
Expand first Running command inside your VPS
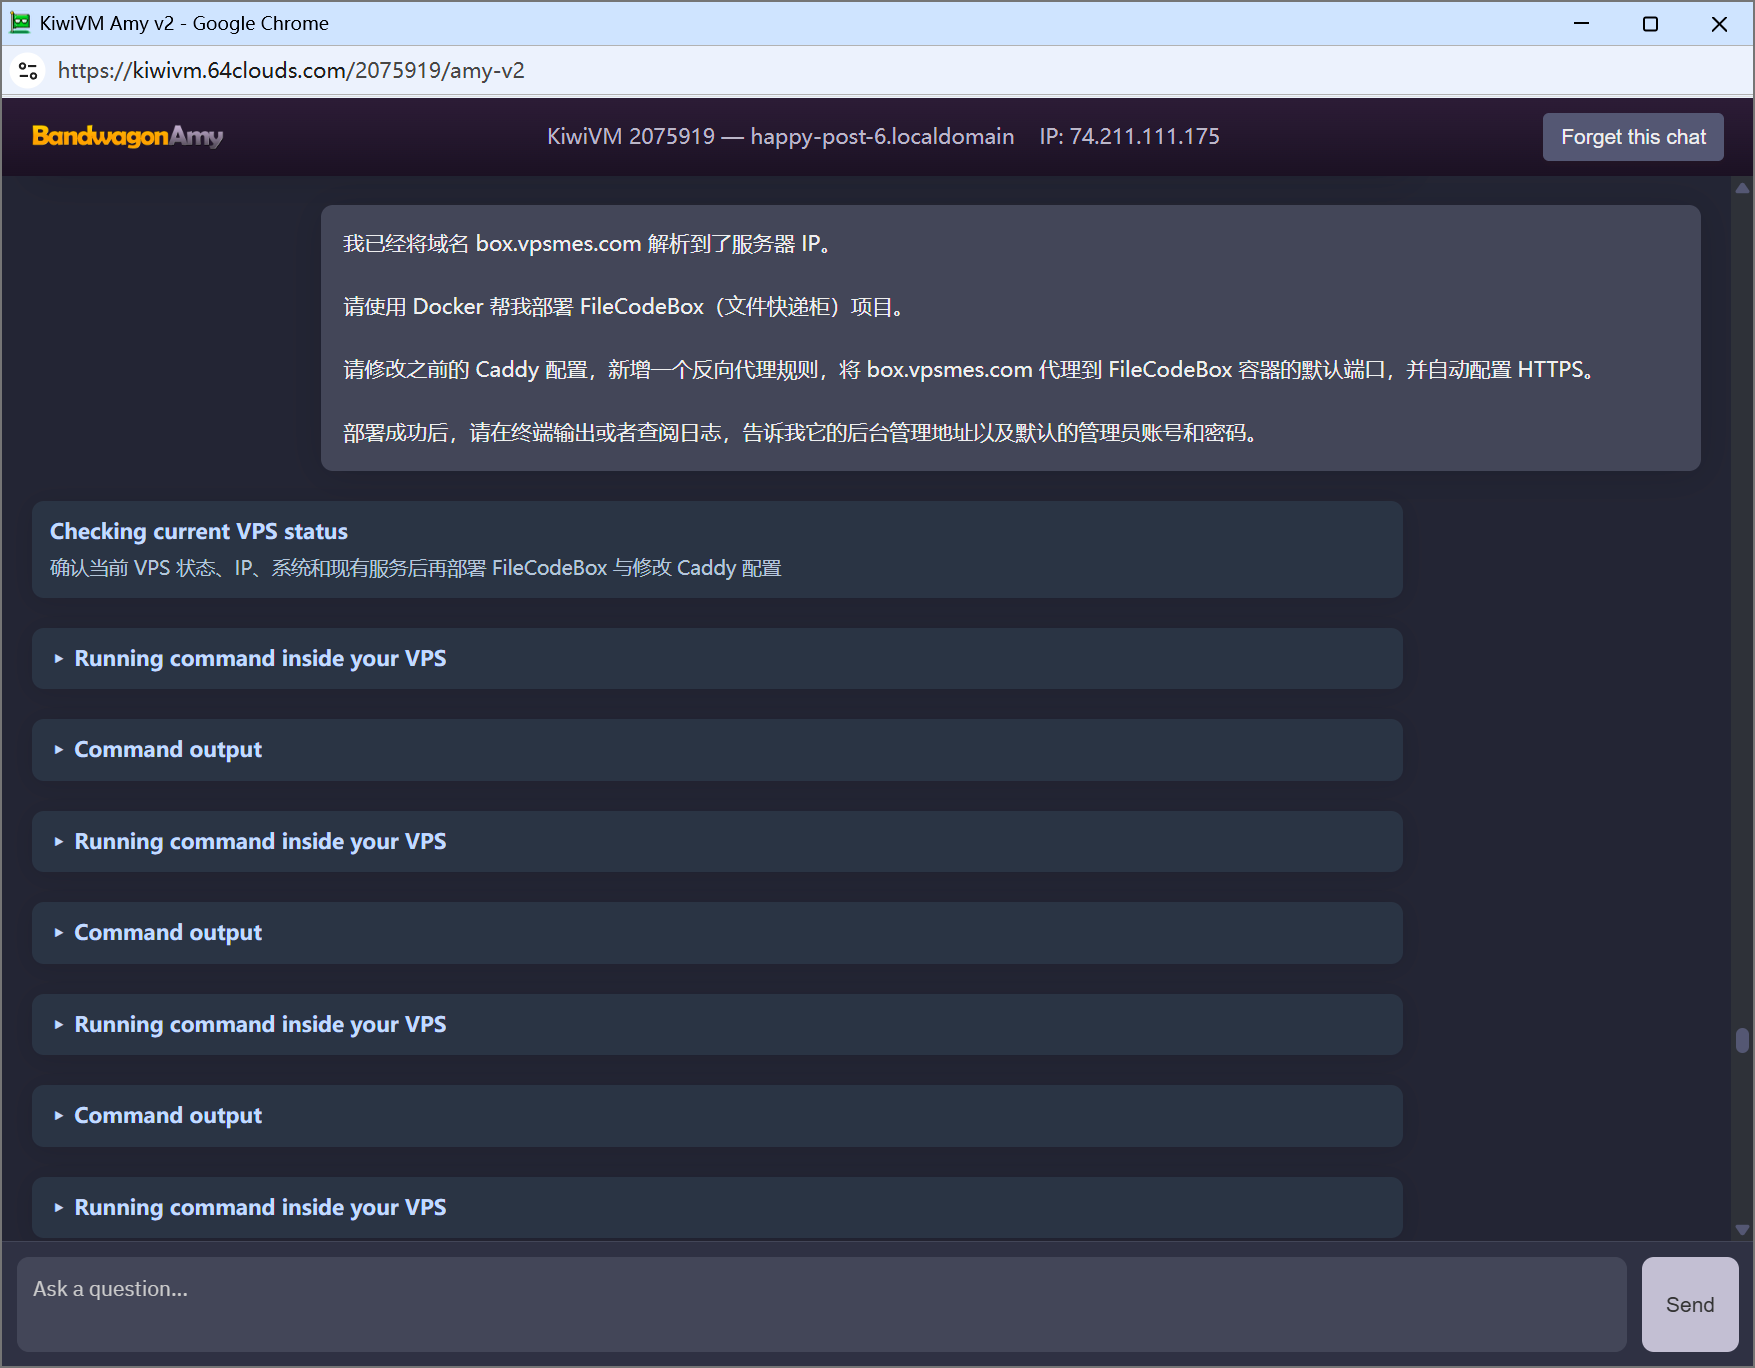(x=717, y=658)
